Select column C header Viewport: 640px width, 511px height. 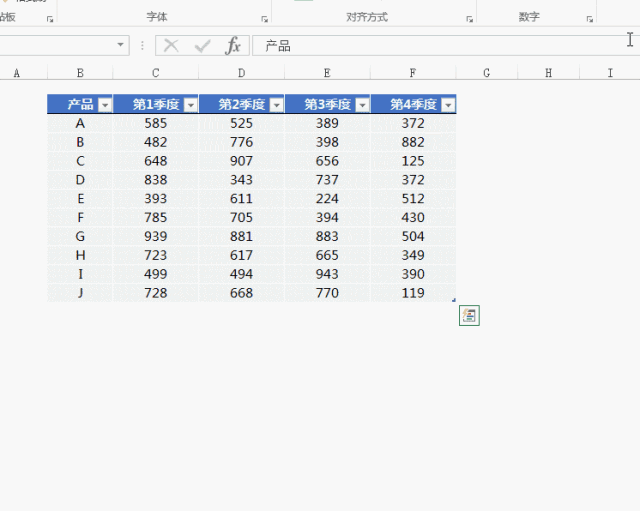click(x=156, y=73)
